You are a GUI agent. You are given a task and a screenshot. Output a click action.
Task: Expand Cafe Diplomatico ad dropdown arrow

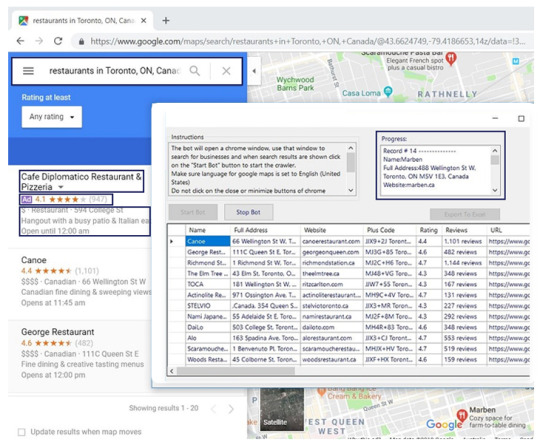point(61,187)
